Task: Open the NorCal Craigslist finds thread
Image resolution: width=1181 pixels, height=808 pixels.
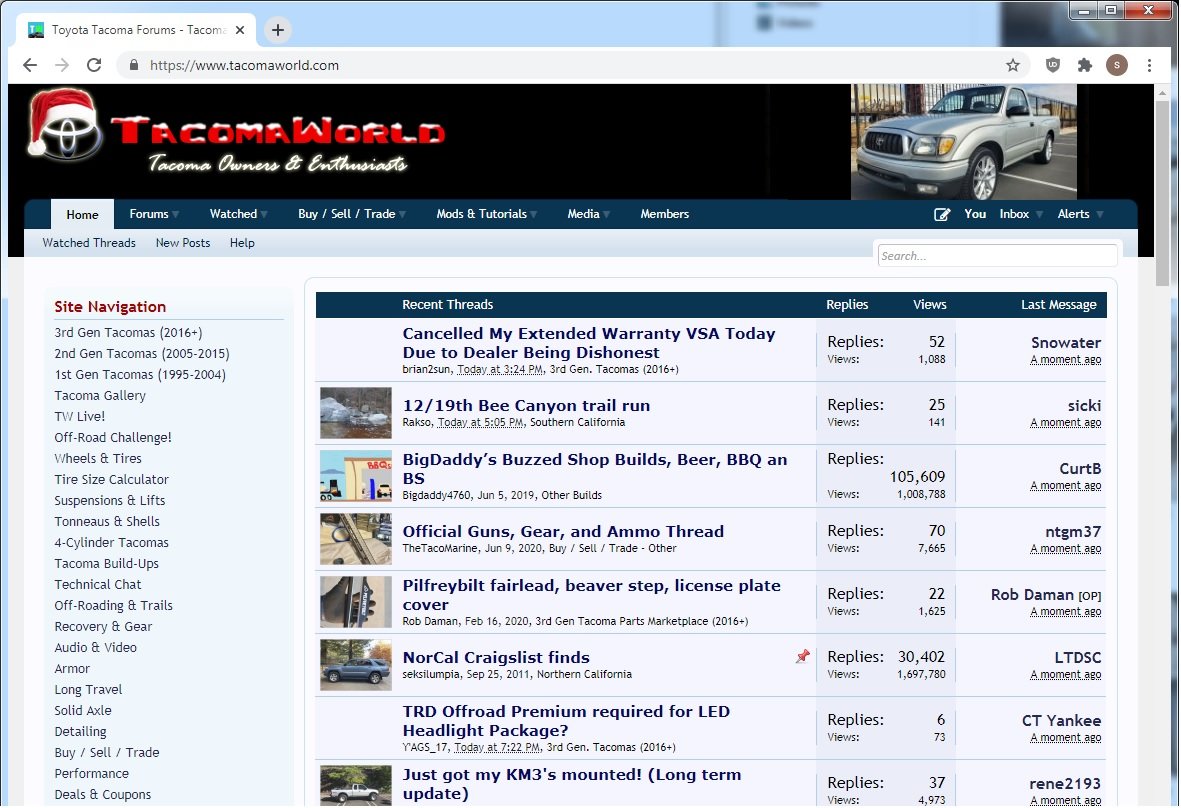Action: click(496, 657)
